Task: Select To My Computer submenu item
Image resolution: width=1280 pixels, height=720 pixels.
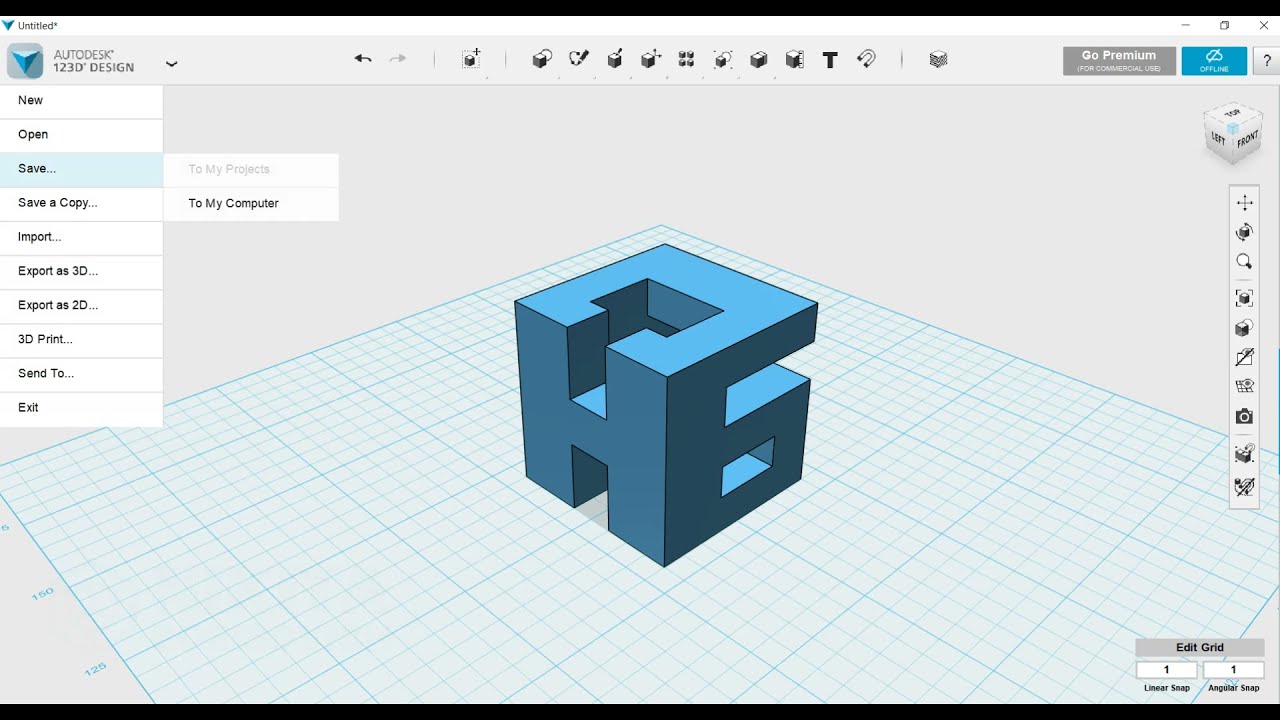Action: coord(251,203)
